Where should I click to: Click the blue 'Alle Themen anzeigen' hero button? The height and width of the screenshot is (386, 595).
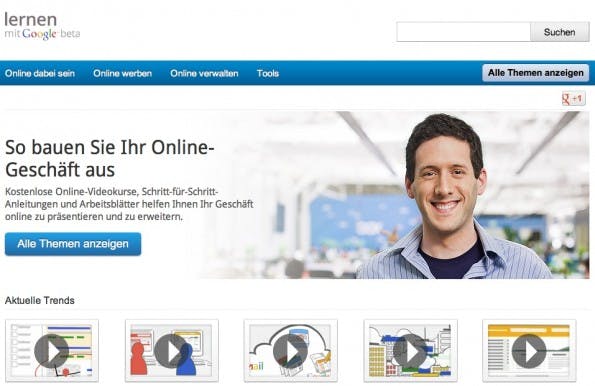point(73,244)
